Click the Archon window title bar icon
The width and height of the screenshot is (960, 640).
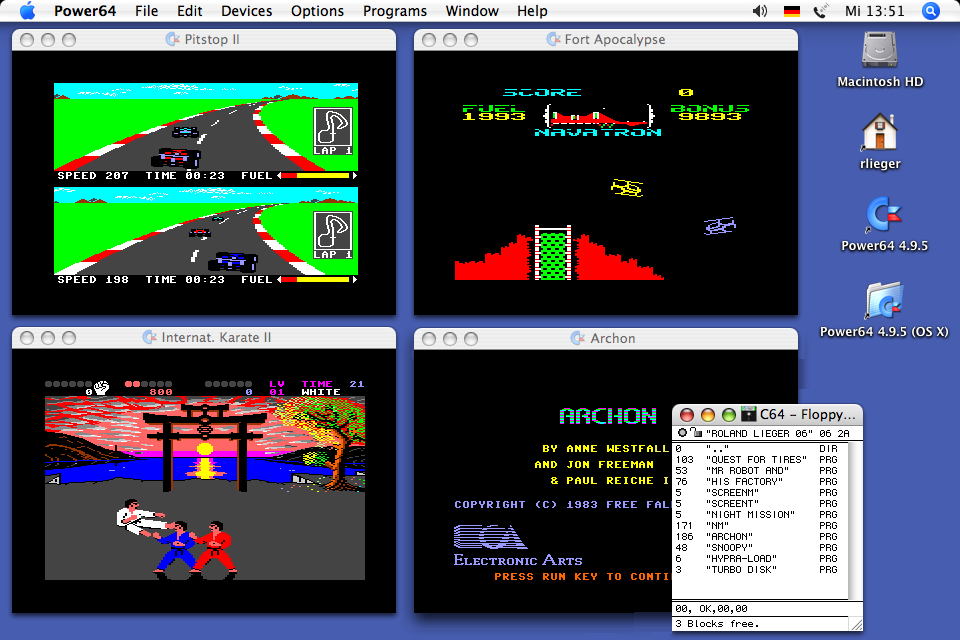pos(578,338)
